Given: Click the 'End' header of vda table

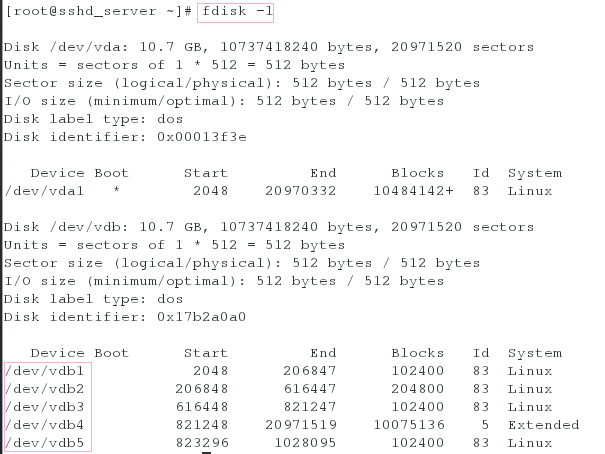Looking at the screenshot, I should point(323,173).
